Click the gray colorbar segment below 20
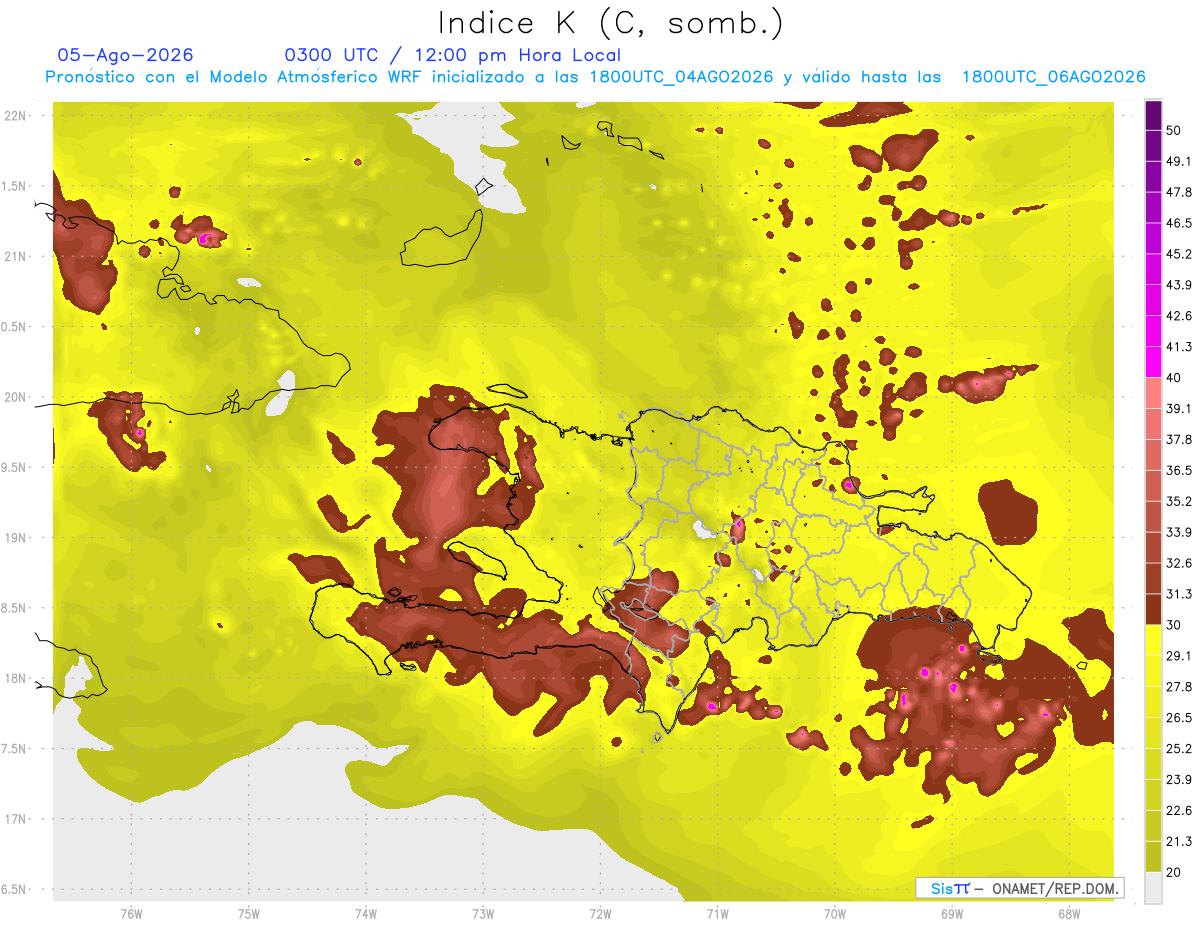The width and height of the screenshot is (1200, 927). [x=1154, y=887]
